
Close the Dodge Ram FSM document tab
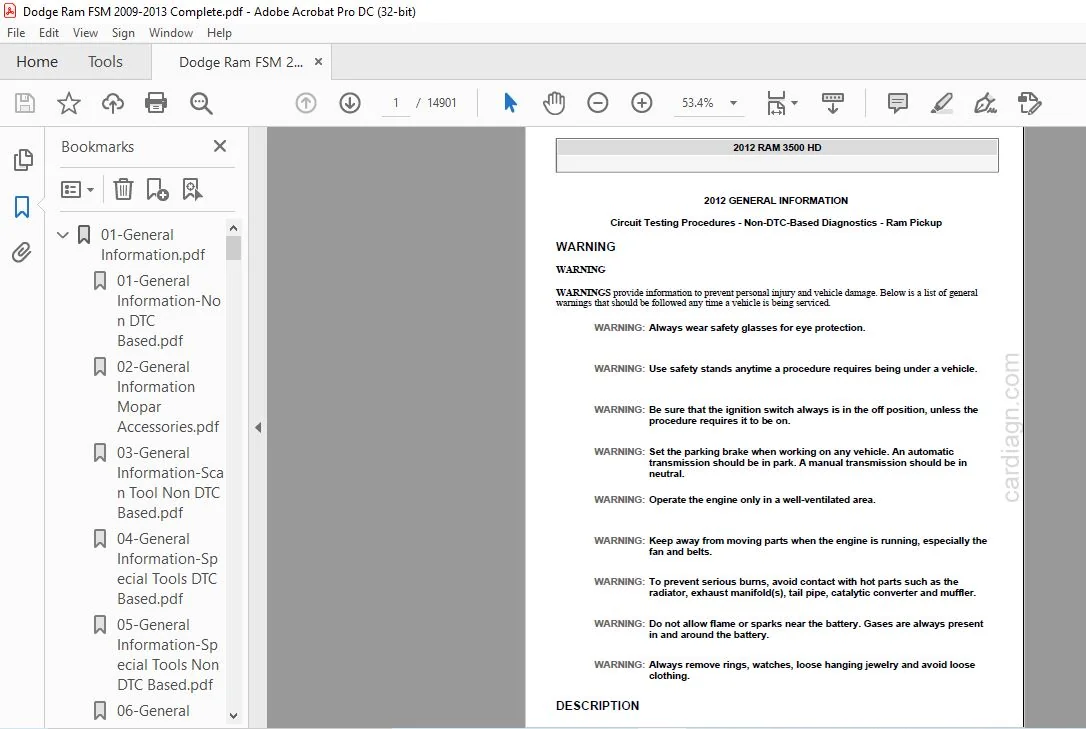pos(319,62)
